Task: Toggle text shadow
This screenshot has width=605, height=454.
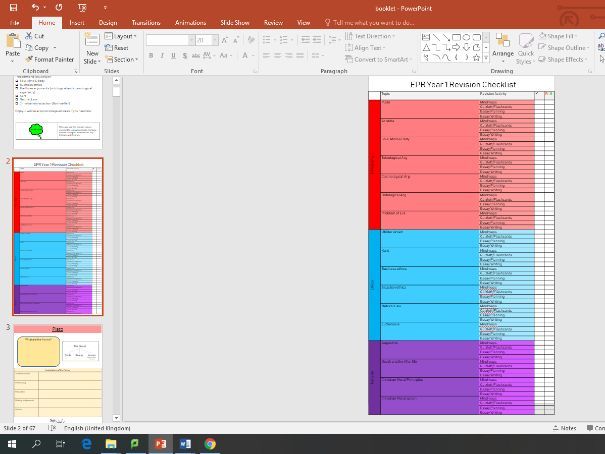Action: [185, 56]
